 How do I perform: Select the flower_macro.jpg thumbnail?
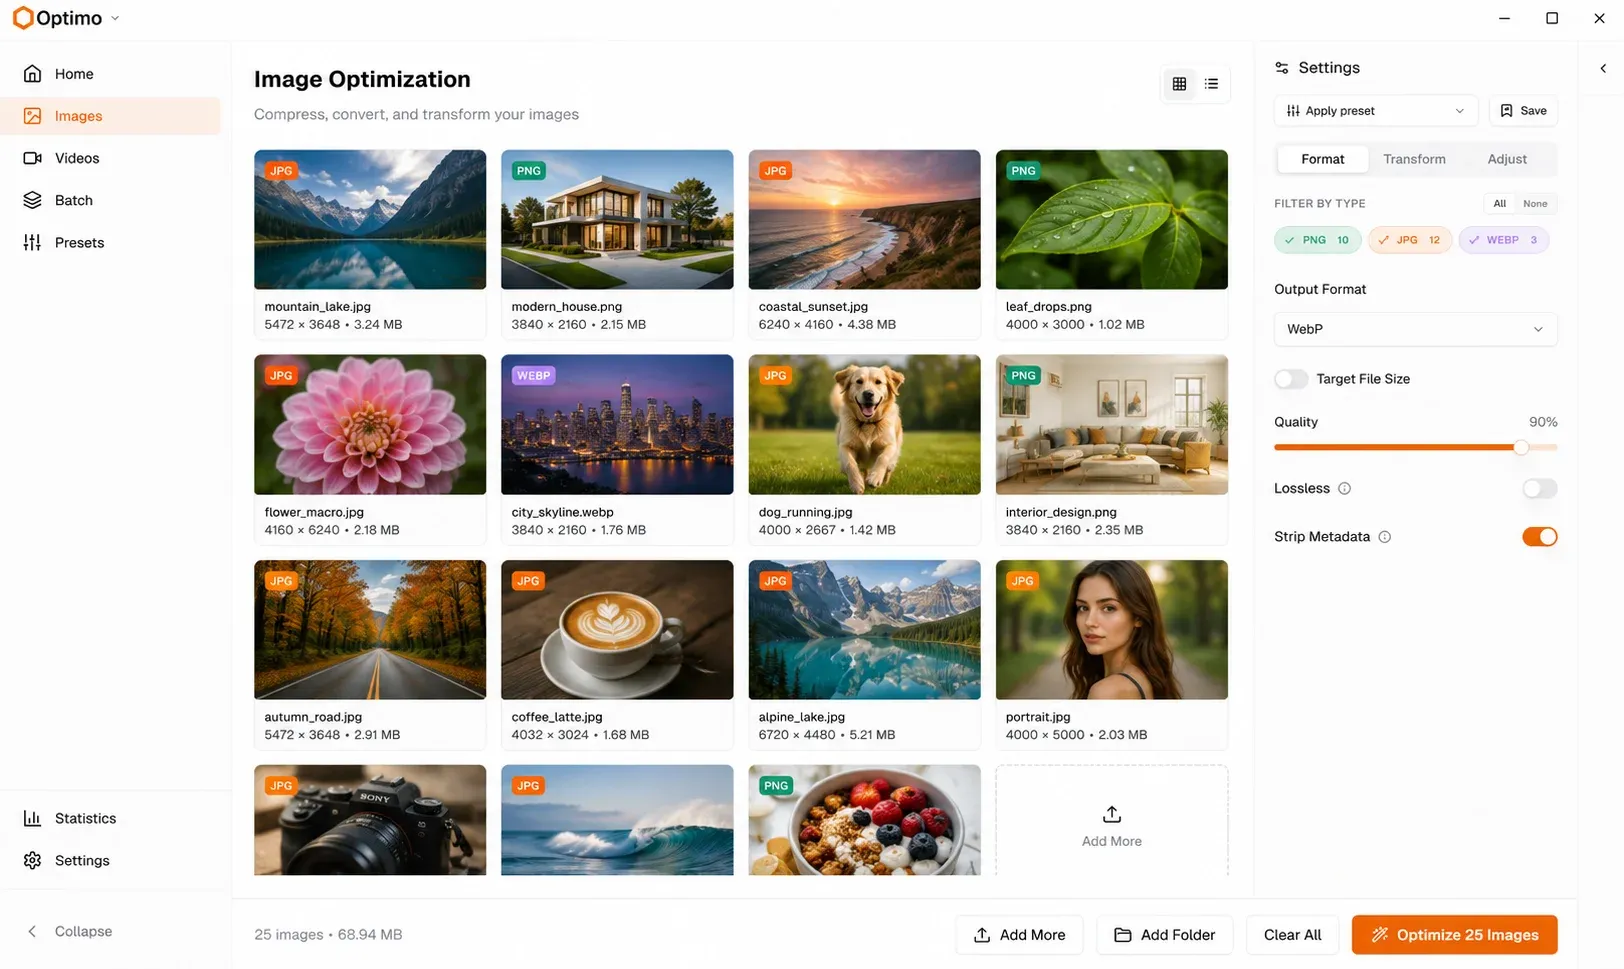[370, 425]
